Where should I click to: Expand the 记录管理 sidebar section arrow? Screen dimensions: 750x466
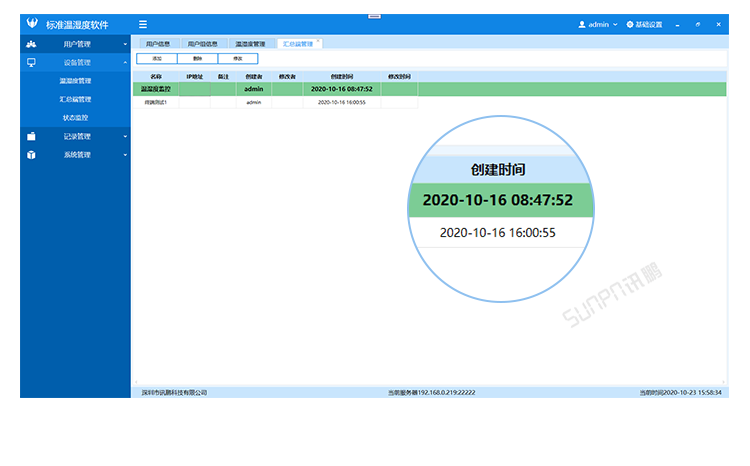125,136
